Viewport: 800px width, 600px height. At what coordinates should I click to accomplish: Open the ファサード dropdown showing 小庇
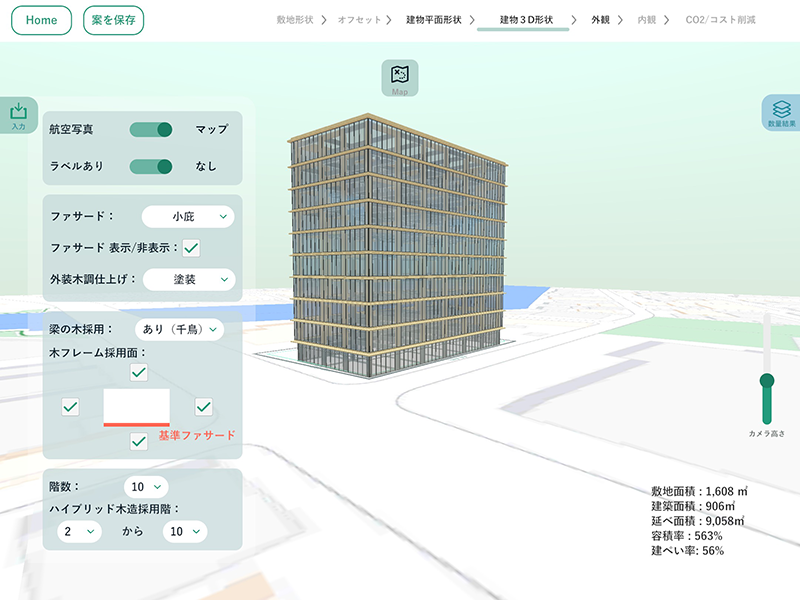[188, 216]
